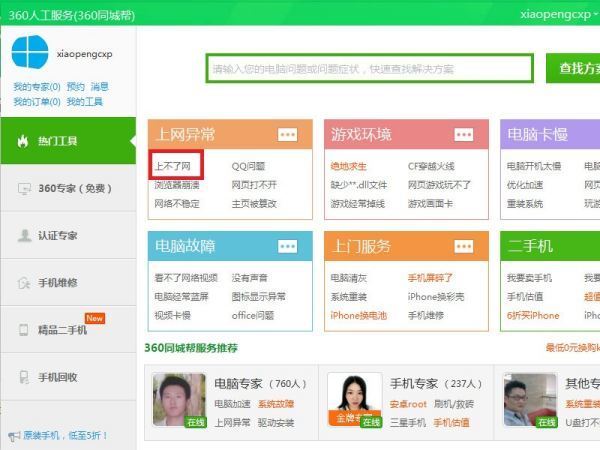Select the 网页打不开 problem link
The image size is (600, 450).
click(x=254, y=185)
